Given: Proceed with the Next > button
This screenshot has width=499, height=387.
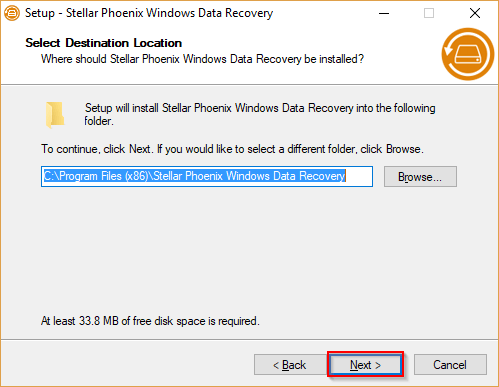Looking at the screenshot, I should [365, 365].
